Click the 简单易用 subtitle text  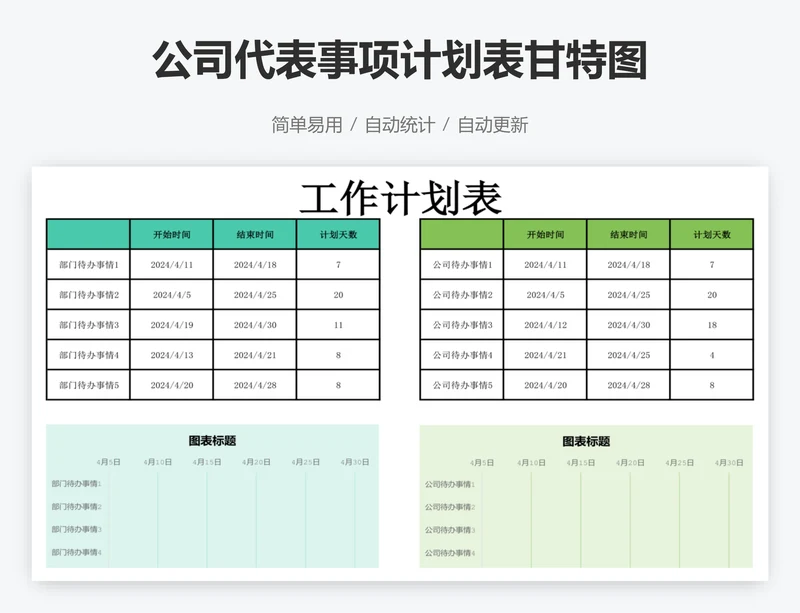(307, 125)
